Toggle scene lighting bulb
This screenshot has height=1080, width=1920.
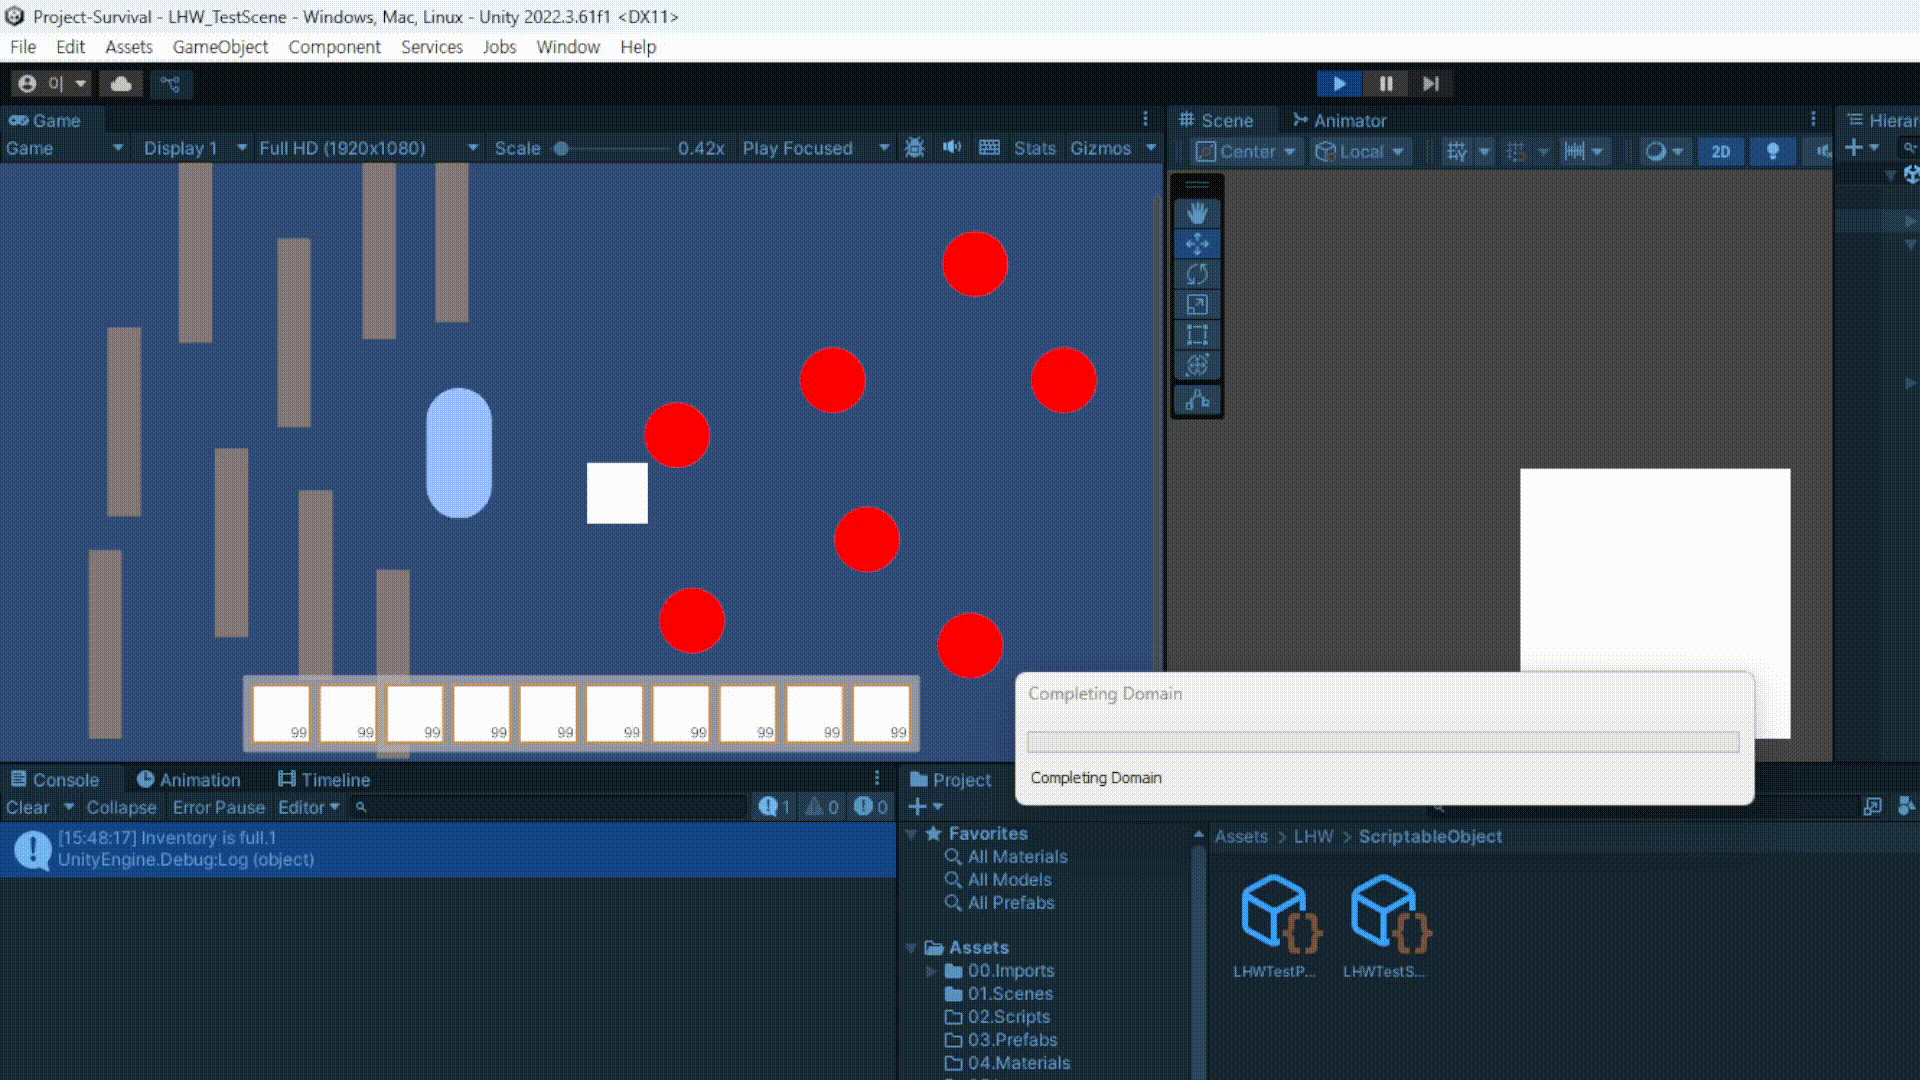[1772, 151]
